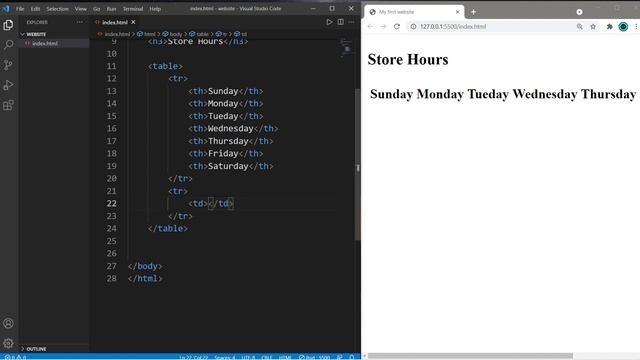Go back in the Chrome browser

click(370, 27)
